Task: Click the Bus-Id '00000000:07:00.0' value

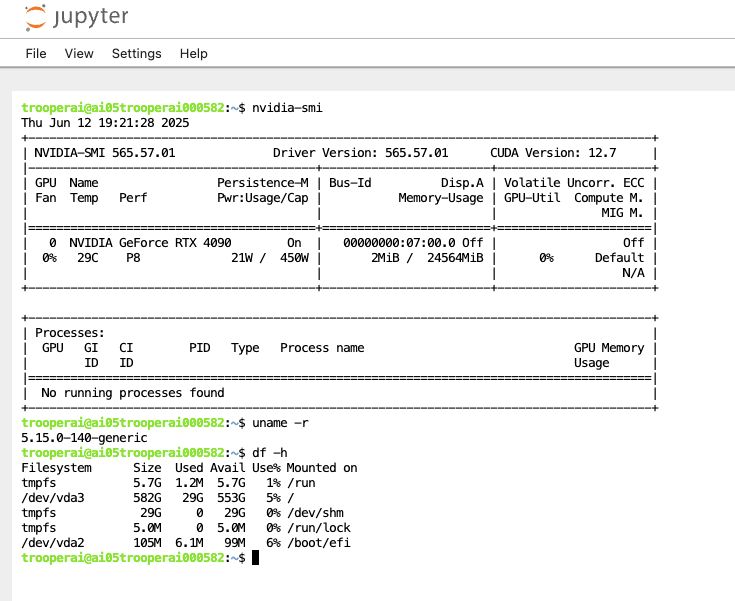Action: coord(399,243)
